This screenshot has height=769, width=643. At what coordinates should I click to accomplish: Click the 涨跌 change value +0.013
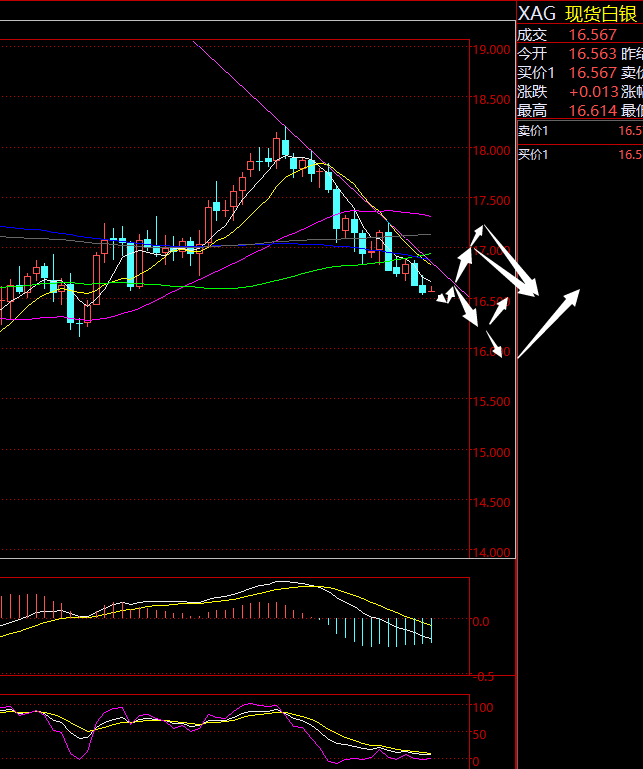(593, 92)
